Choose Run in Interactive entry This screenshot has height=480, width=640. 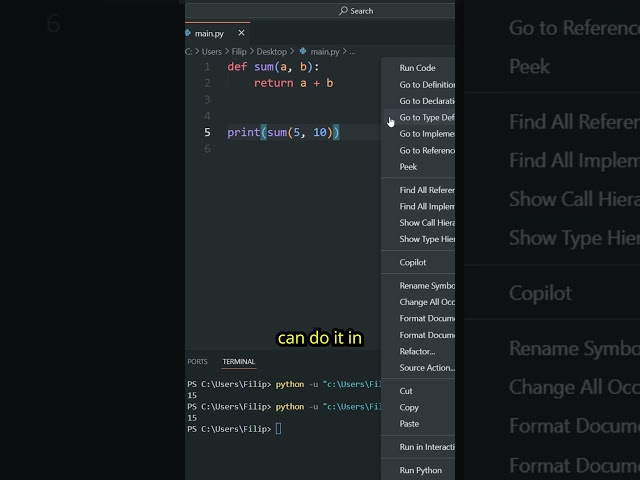tap(418, 447)
